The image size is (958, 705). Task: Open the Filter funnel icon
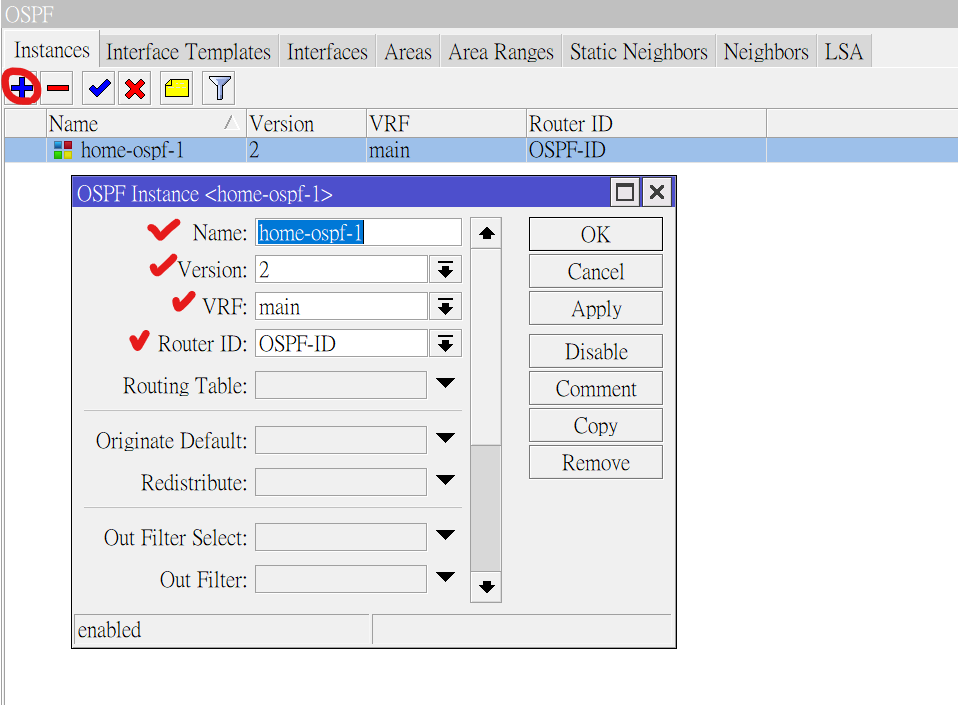tap(219, 88)
